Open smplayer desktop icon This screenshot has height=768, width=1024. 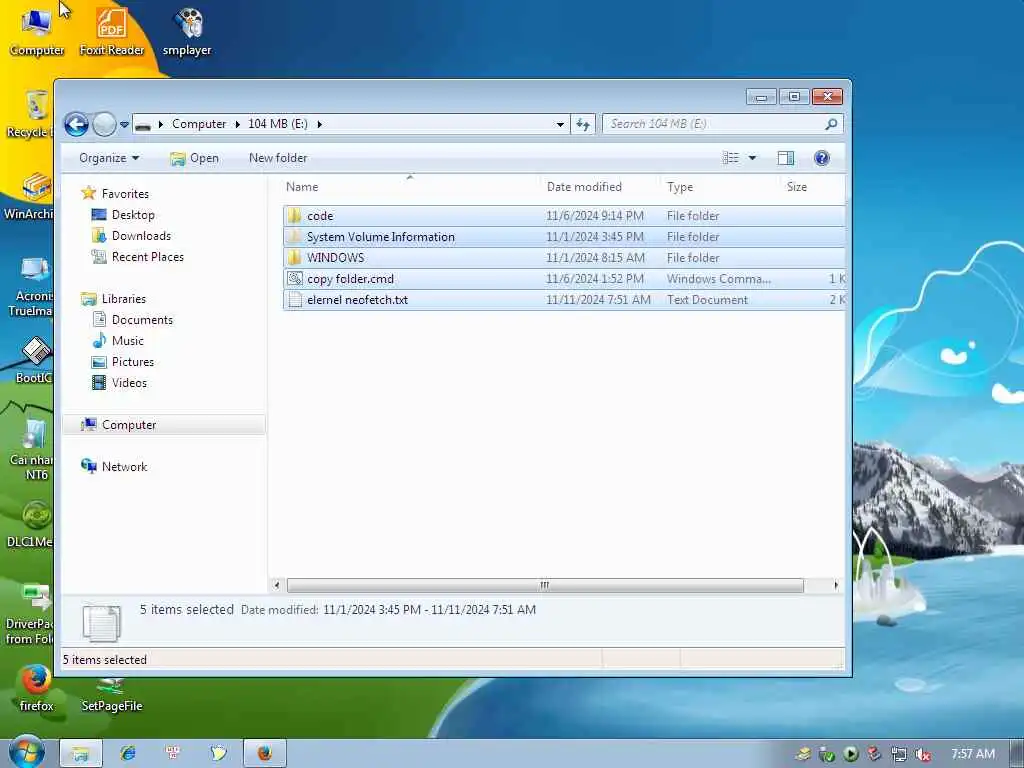[187, 33]
